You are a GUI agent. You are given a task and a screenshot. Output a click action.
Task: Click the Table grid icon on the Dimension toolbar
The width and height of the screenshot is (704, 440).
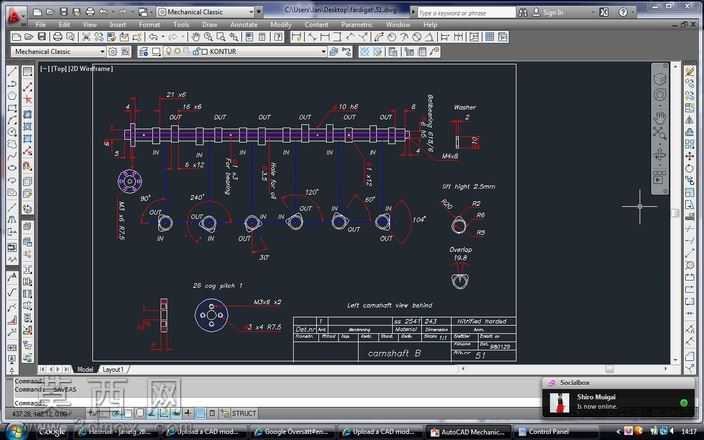(x=490, y=37)
